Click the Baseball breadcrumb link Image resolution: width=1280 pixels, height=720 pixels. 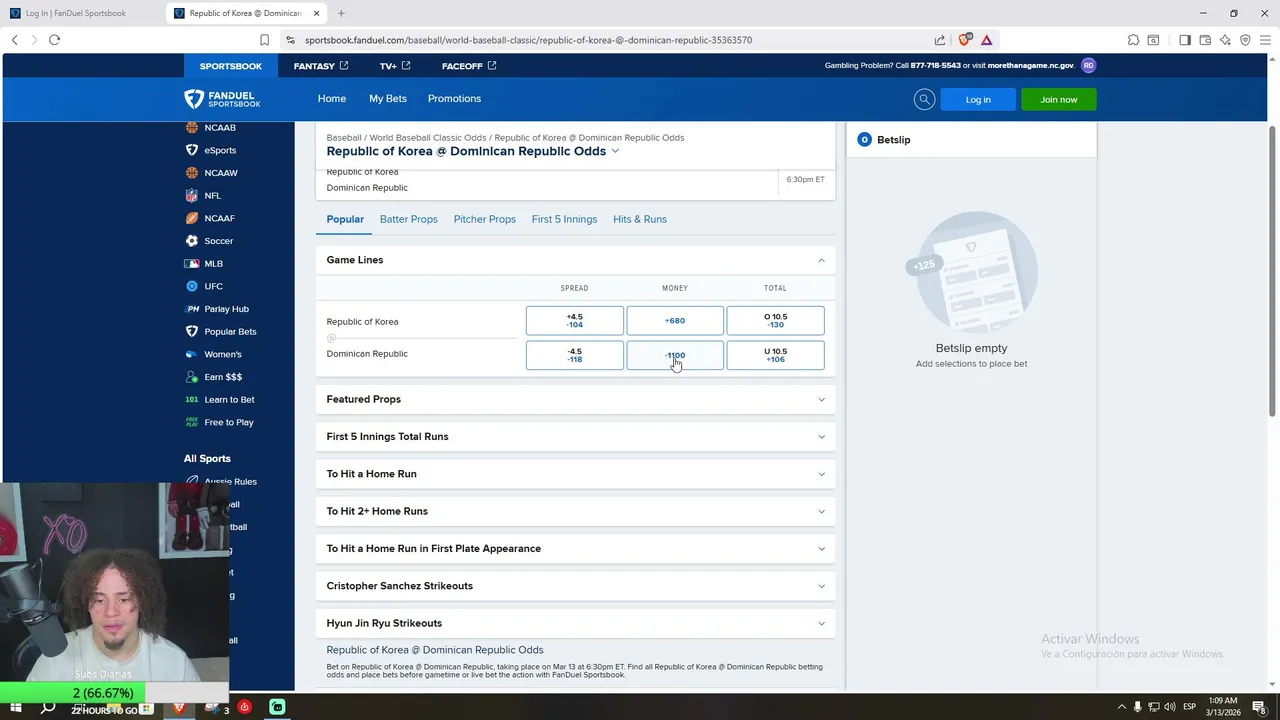(x=344, y=138)
